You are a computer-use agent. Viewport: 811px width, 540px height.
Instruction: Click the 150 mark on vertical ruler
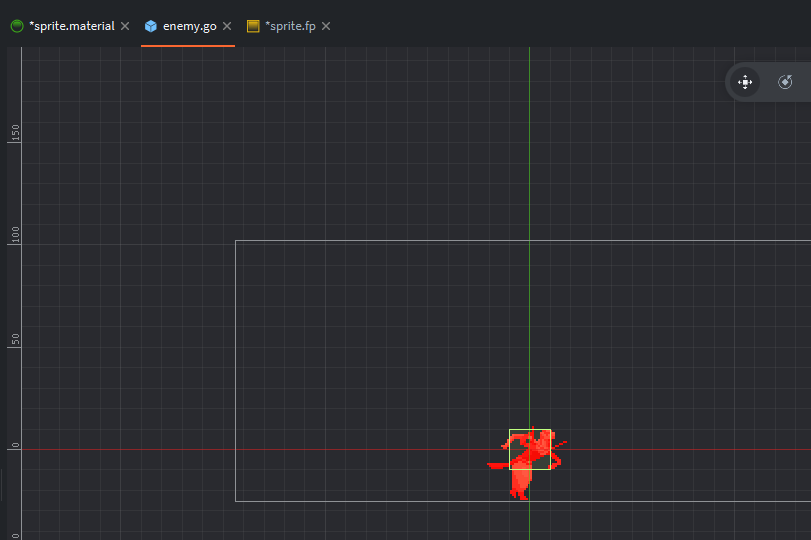14,132
